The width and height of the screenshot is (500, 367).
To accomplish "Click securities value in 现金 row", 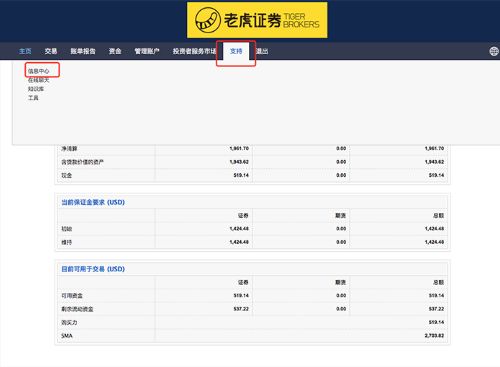I will pos(241,175).
